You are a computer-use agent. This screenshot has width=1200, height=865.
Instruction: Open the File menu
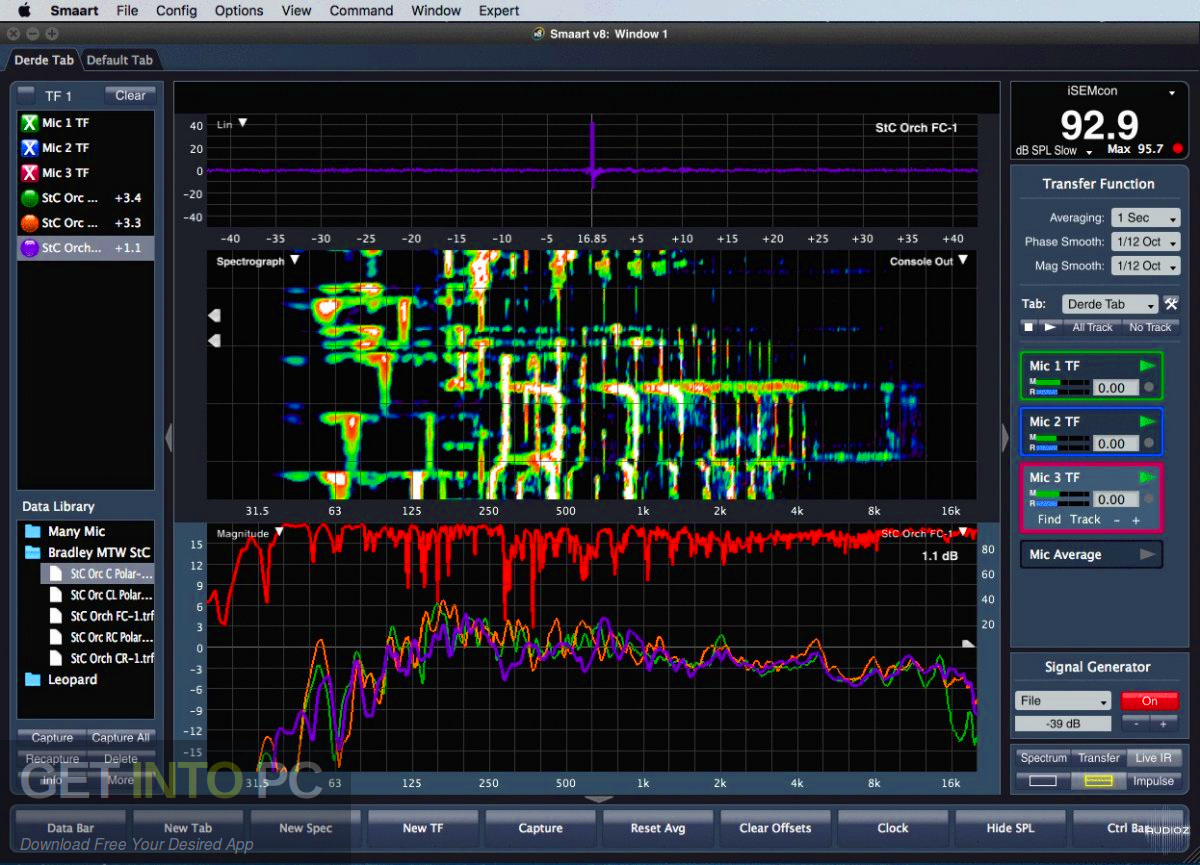(x=127, y=11)
